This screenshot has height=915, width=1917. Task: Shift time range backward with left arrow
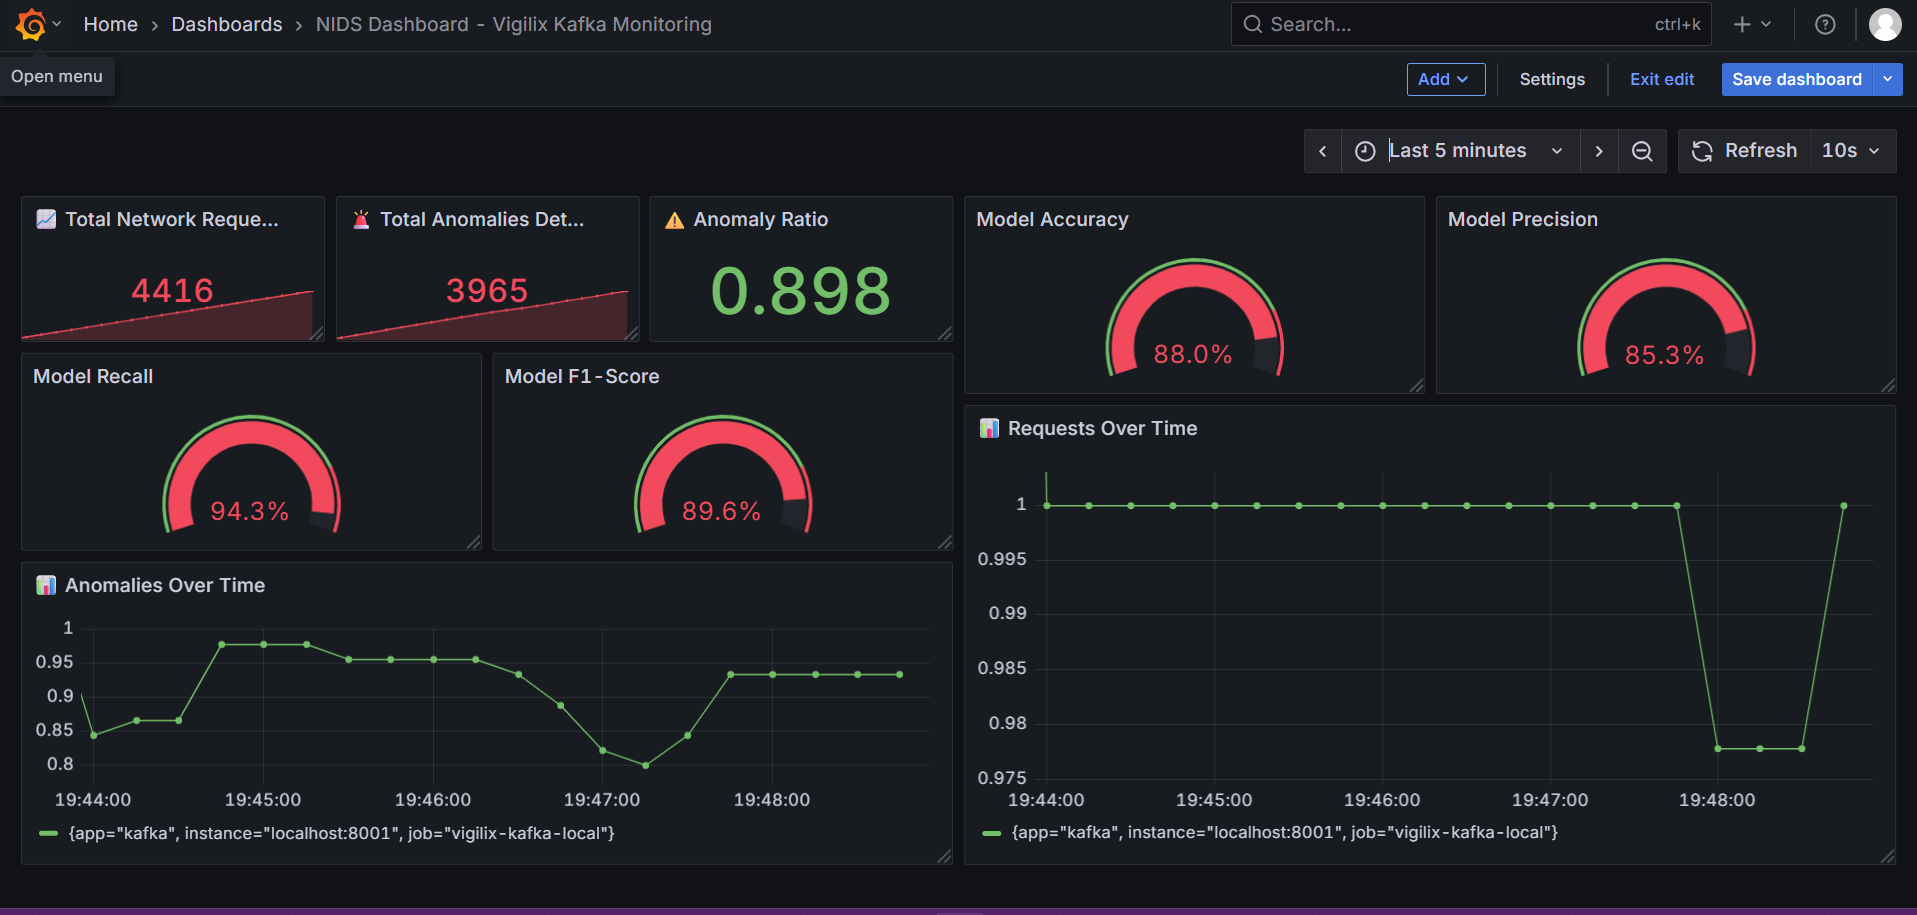[x=1322, y=151]
